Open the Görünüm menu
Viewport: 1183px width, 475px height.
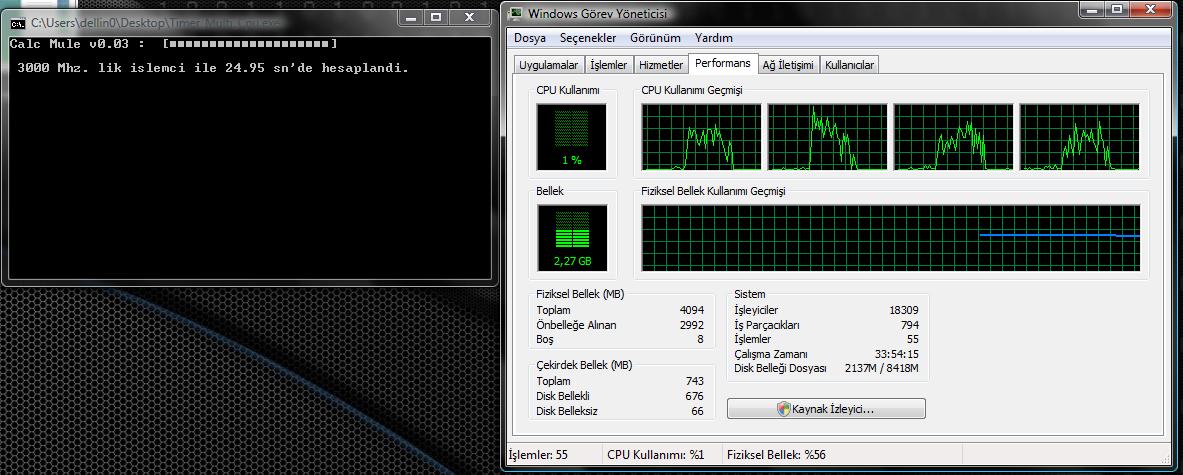point(655,38)
